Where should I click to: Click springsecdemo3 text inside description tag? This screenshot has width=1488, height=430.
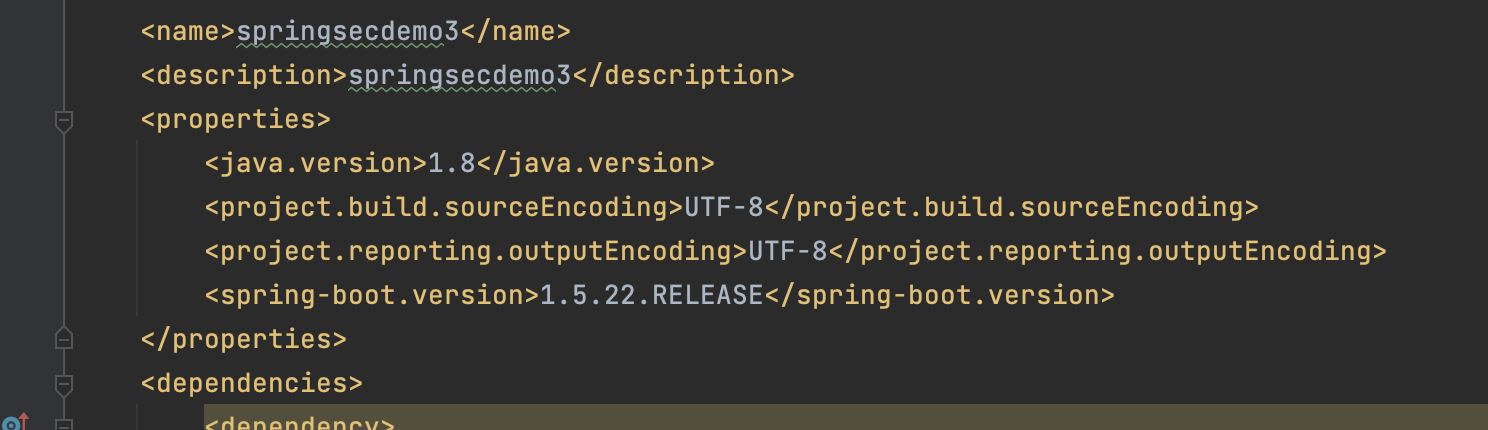pyautogui.click(x=459, y=76)
